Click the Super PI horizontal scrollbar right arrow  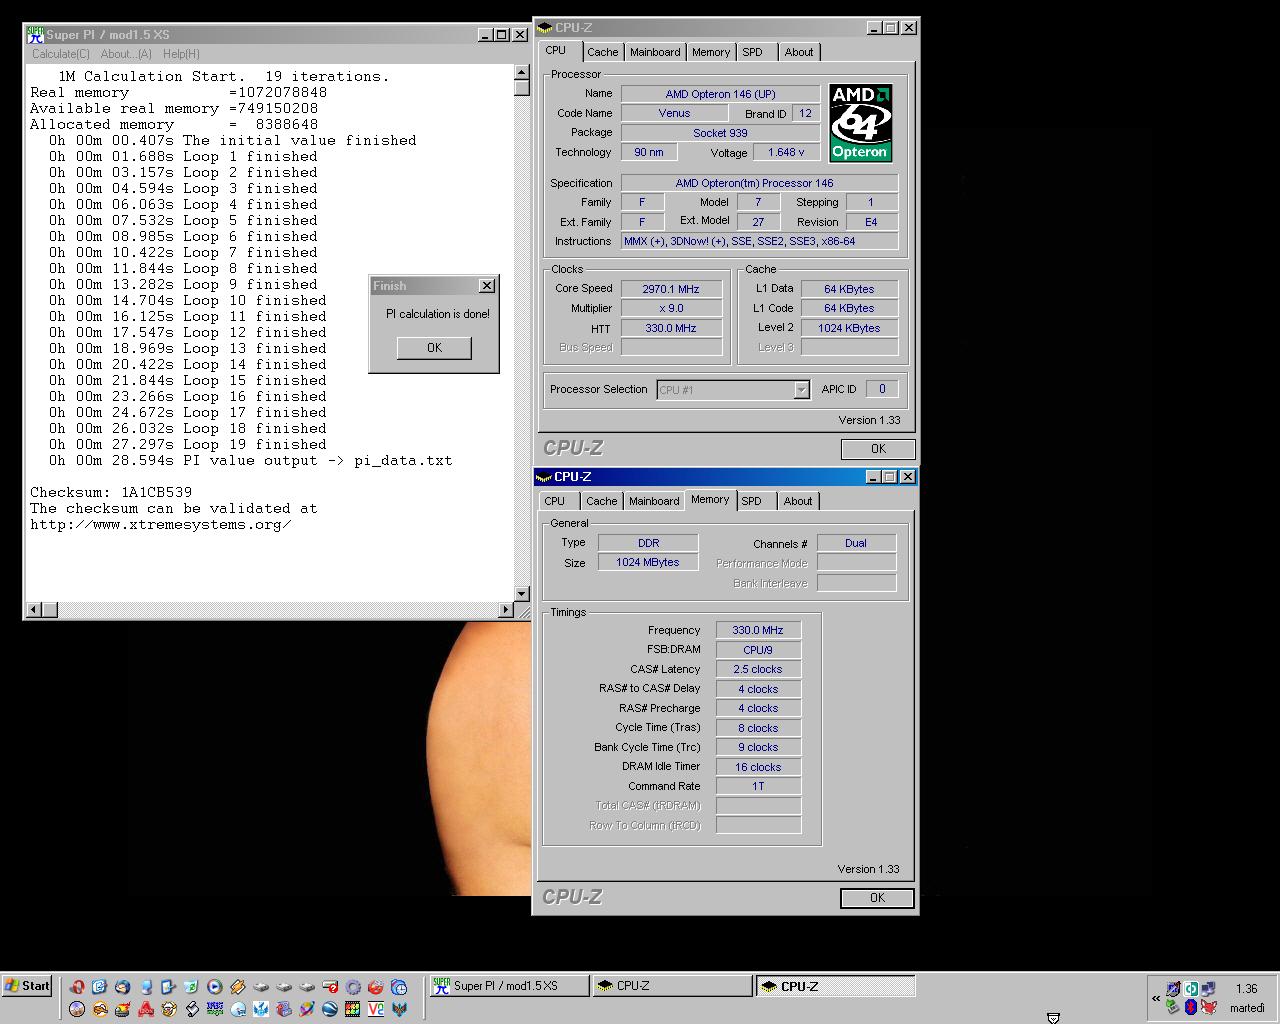[x=506, y=609]
